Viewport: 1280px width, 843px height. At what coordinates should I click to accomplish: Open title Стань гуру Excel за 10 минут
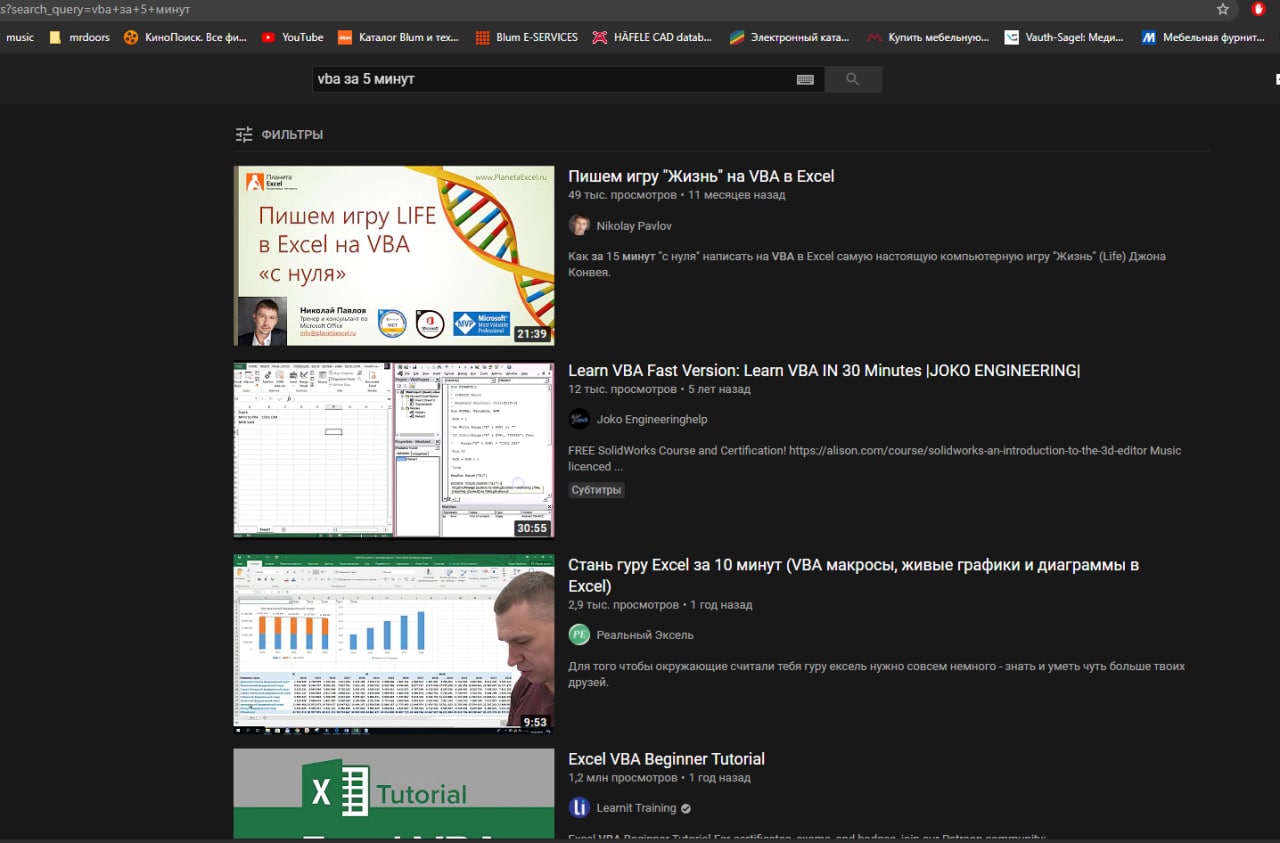click(x=853, y=575)
